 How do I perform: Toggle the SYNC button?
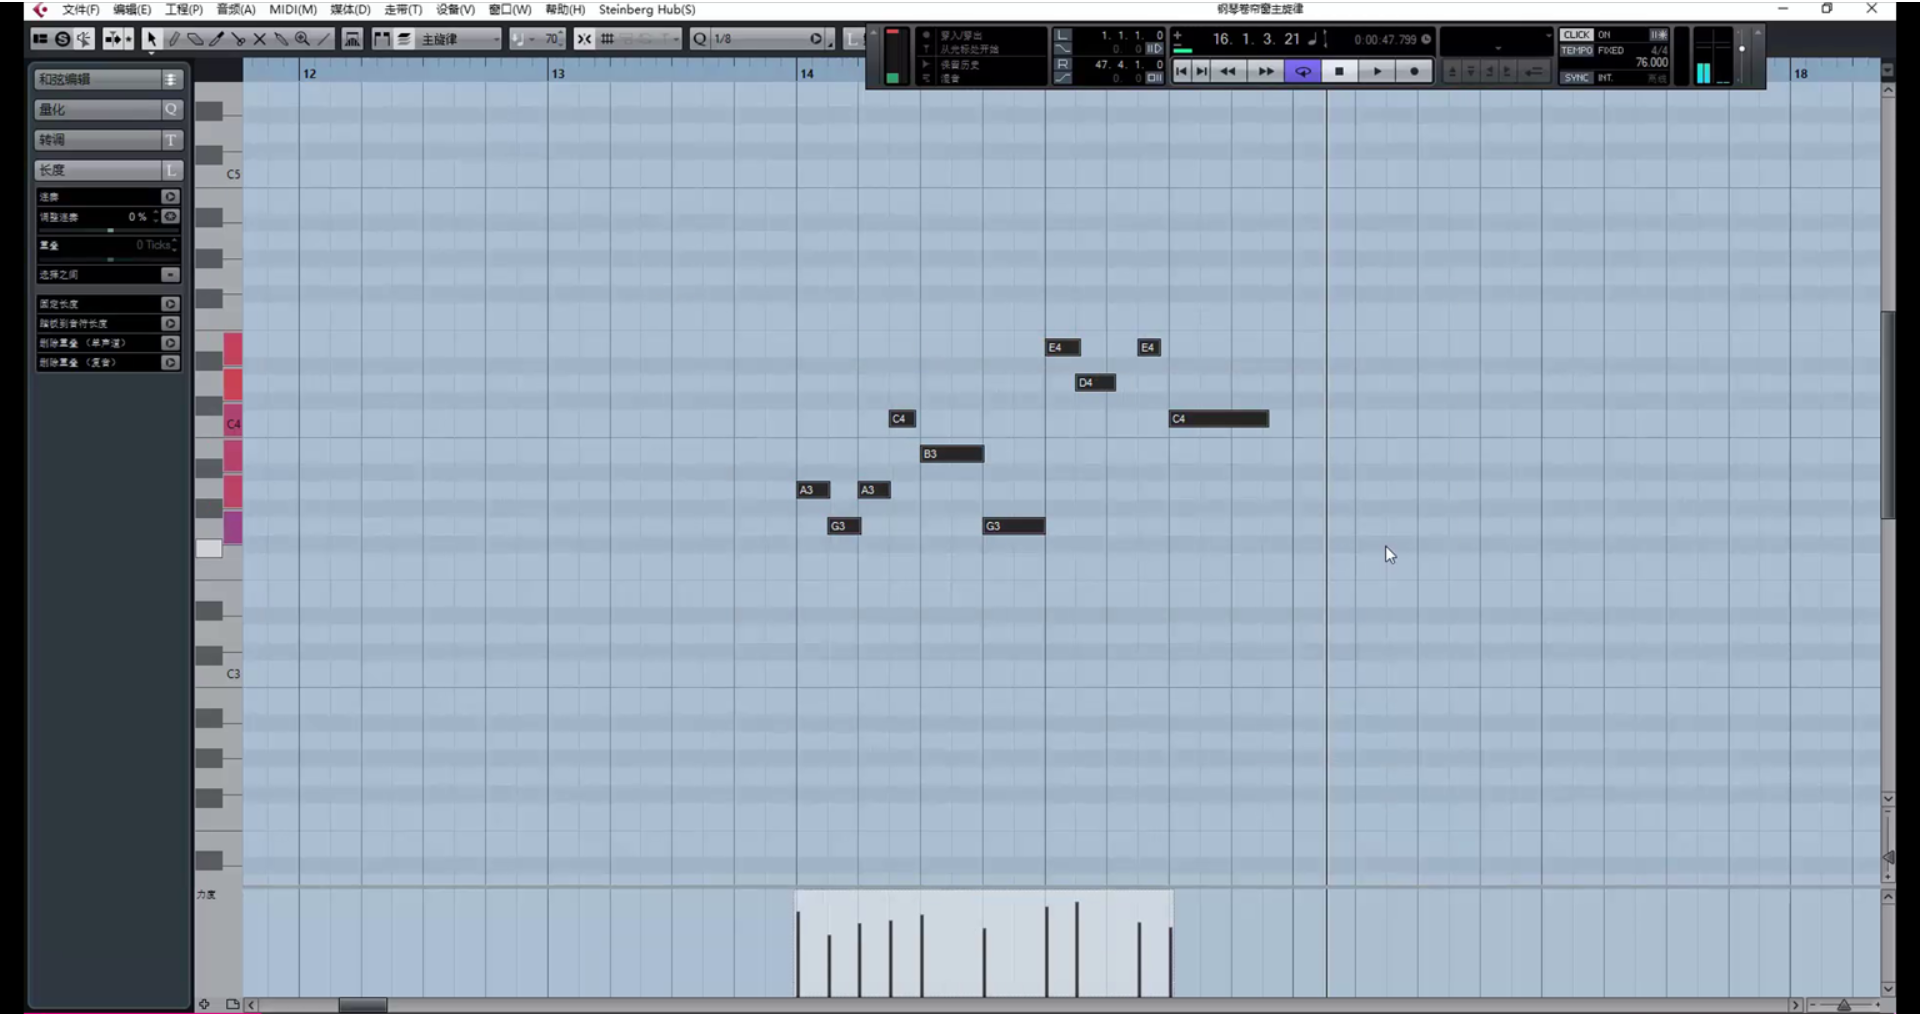pyautogui.click(x=1576, y=77)
